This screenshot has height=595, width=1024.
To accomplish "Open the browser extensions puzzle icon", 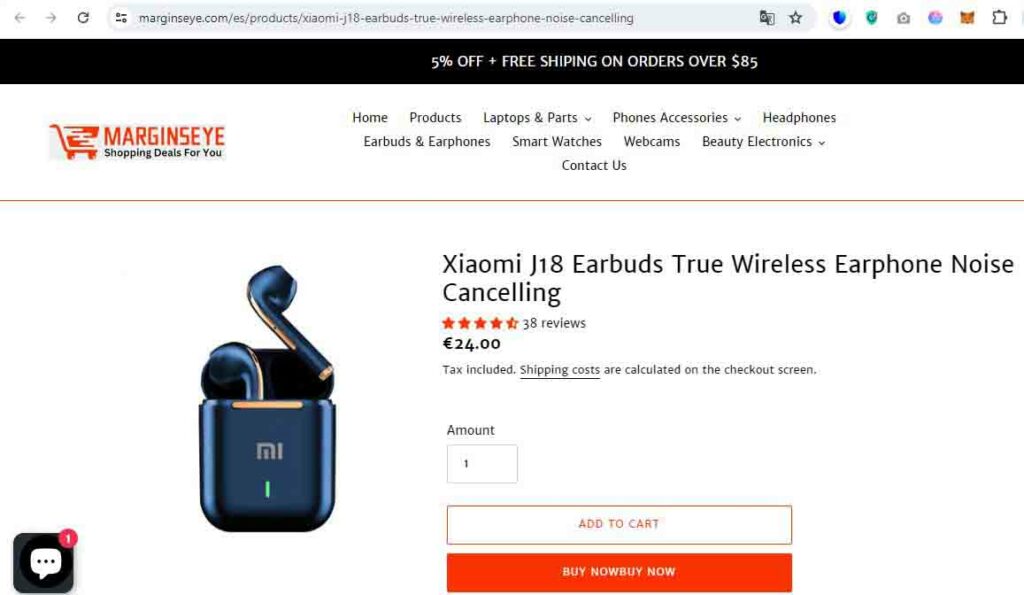I will 999,18.
